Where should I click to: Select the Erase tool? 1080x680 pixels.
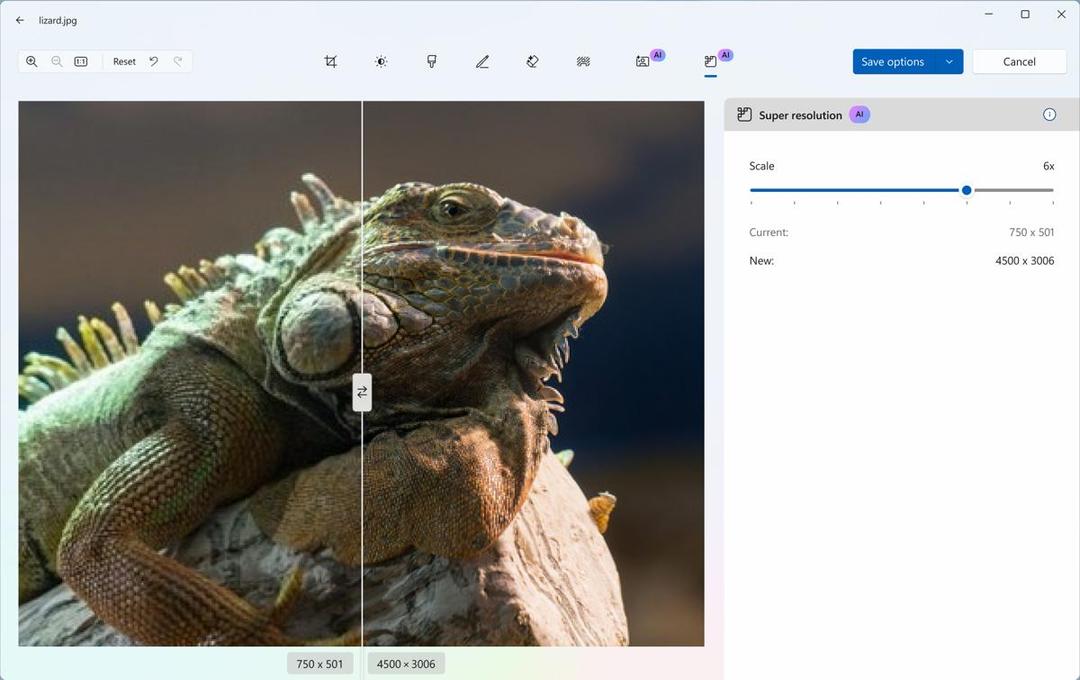point(532,61)
